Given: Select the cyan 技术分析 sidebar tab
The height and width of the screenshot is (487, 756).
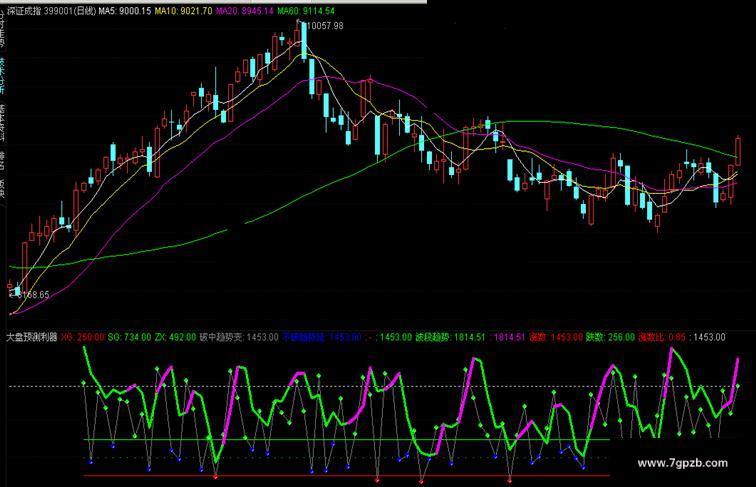Looking at the screenshot, I should click(x=2, y=76).
